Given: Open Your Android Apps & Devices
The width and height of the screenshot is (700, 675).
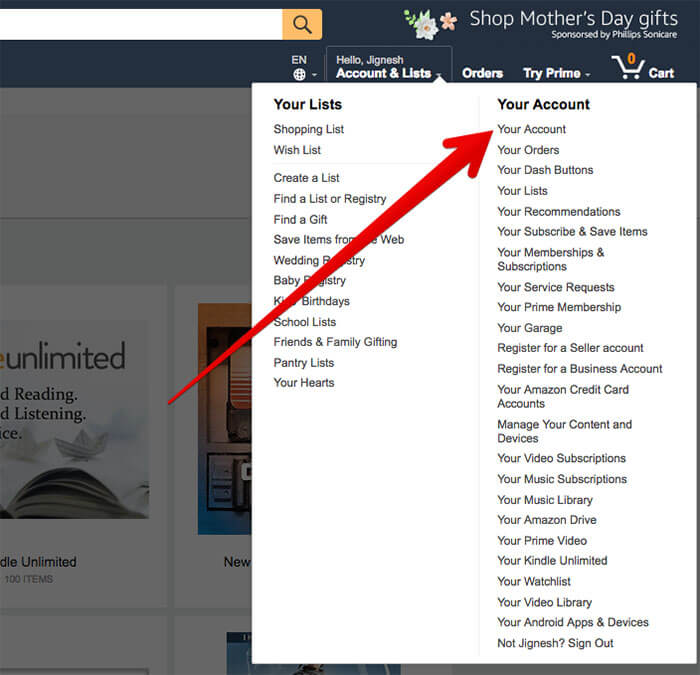Looking at the screenshot, I should 573,622.
